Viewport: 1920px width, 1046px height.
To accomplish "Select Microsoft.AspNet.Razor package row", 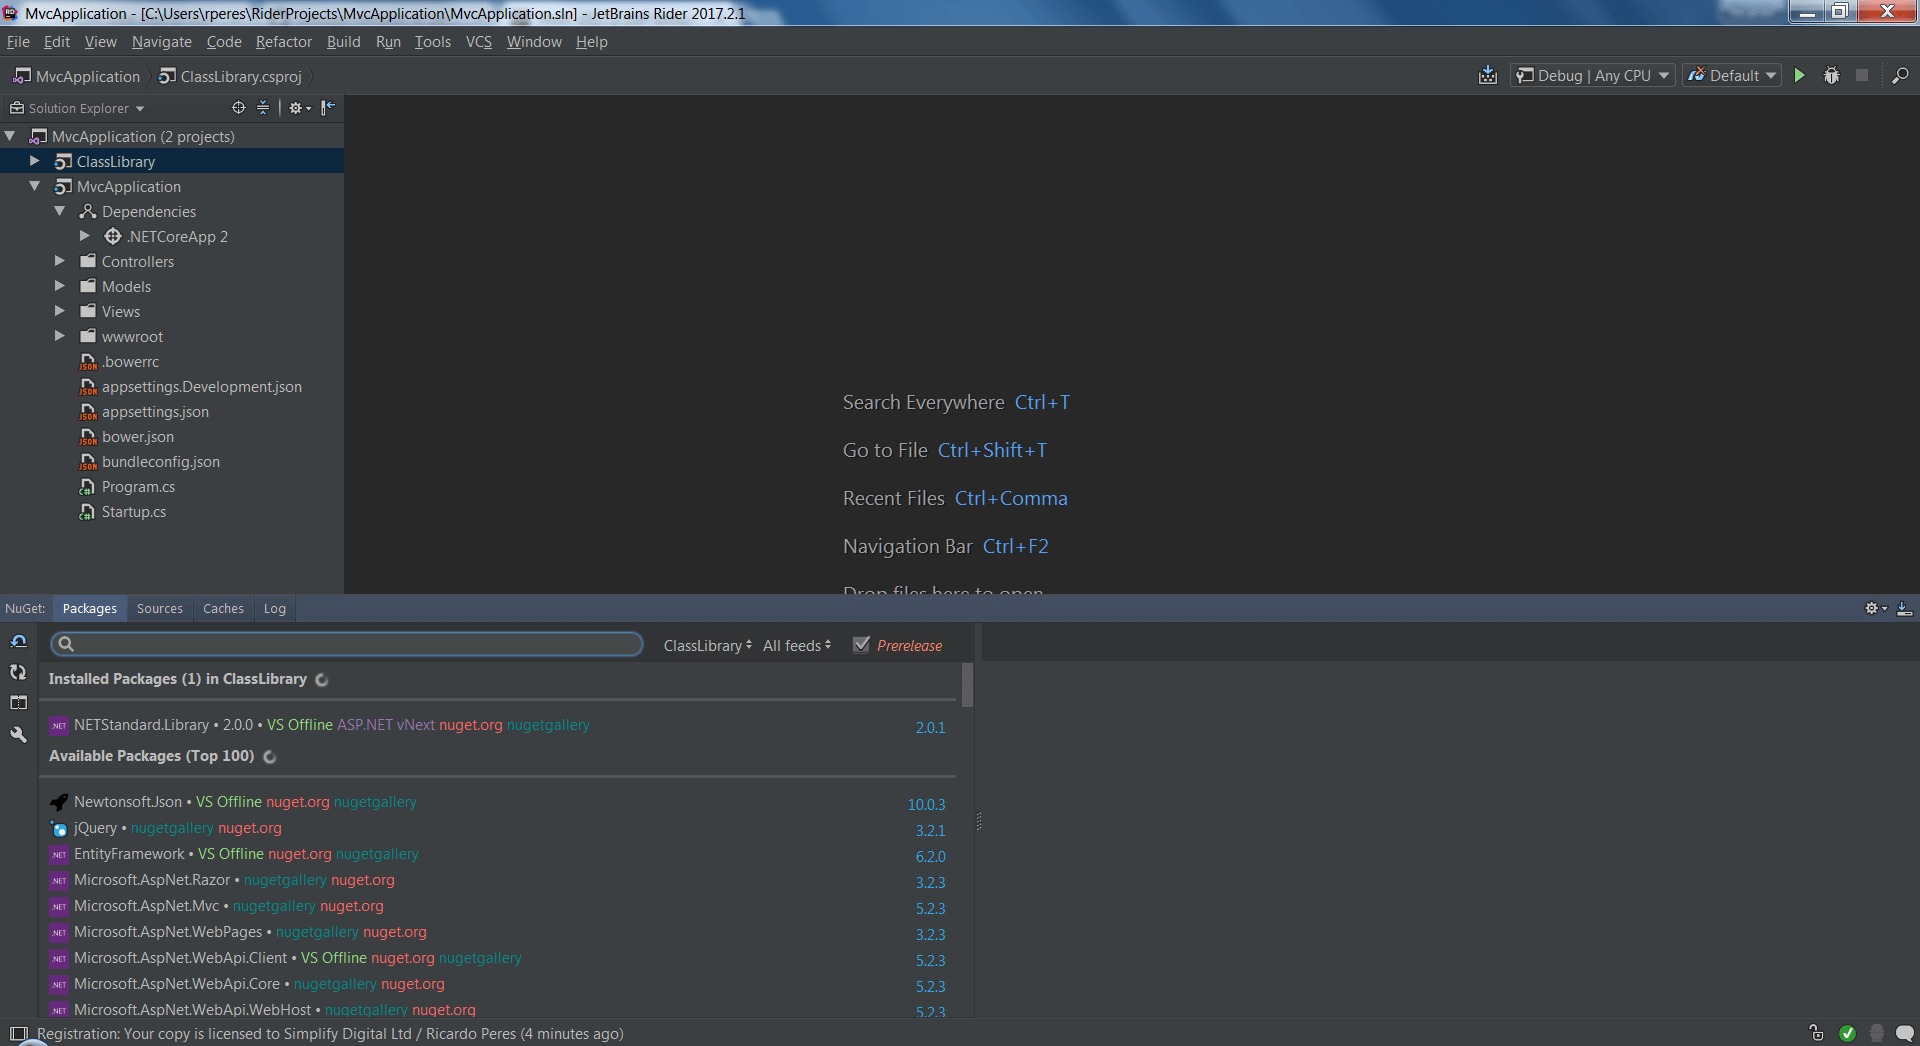I will 497,880.
